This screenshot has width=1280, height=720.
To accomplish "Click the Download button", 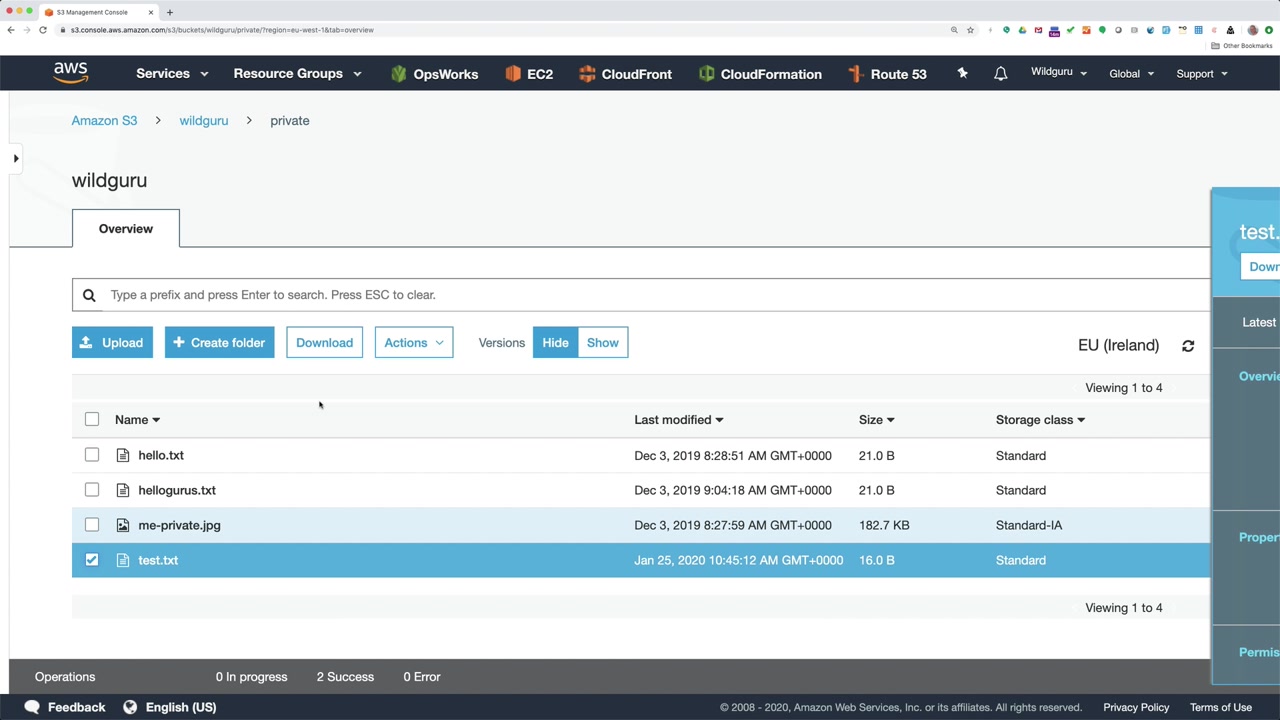I will tap(324, 343).
